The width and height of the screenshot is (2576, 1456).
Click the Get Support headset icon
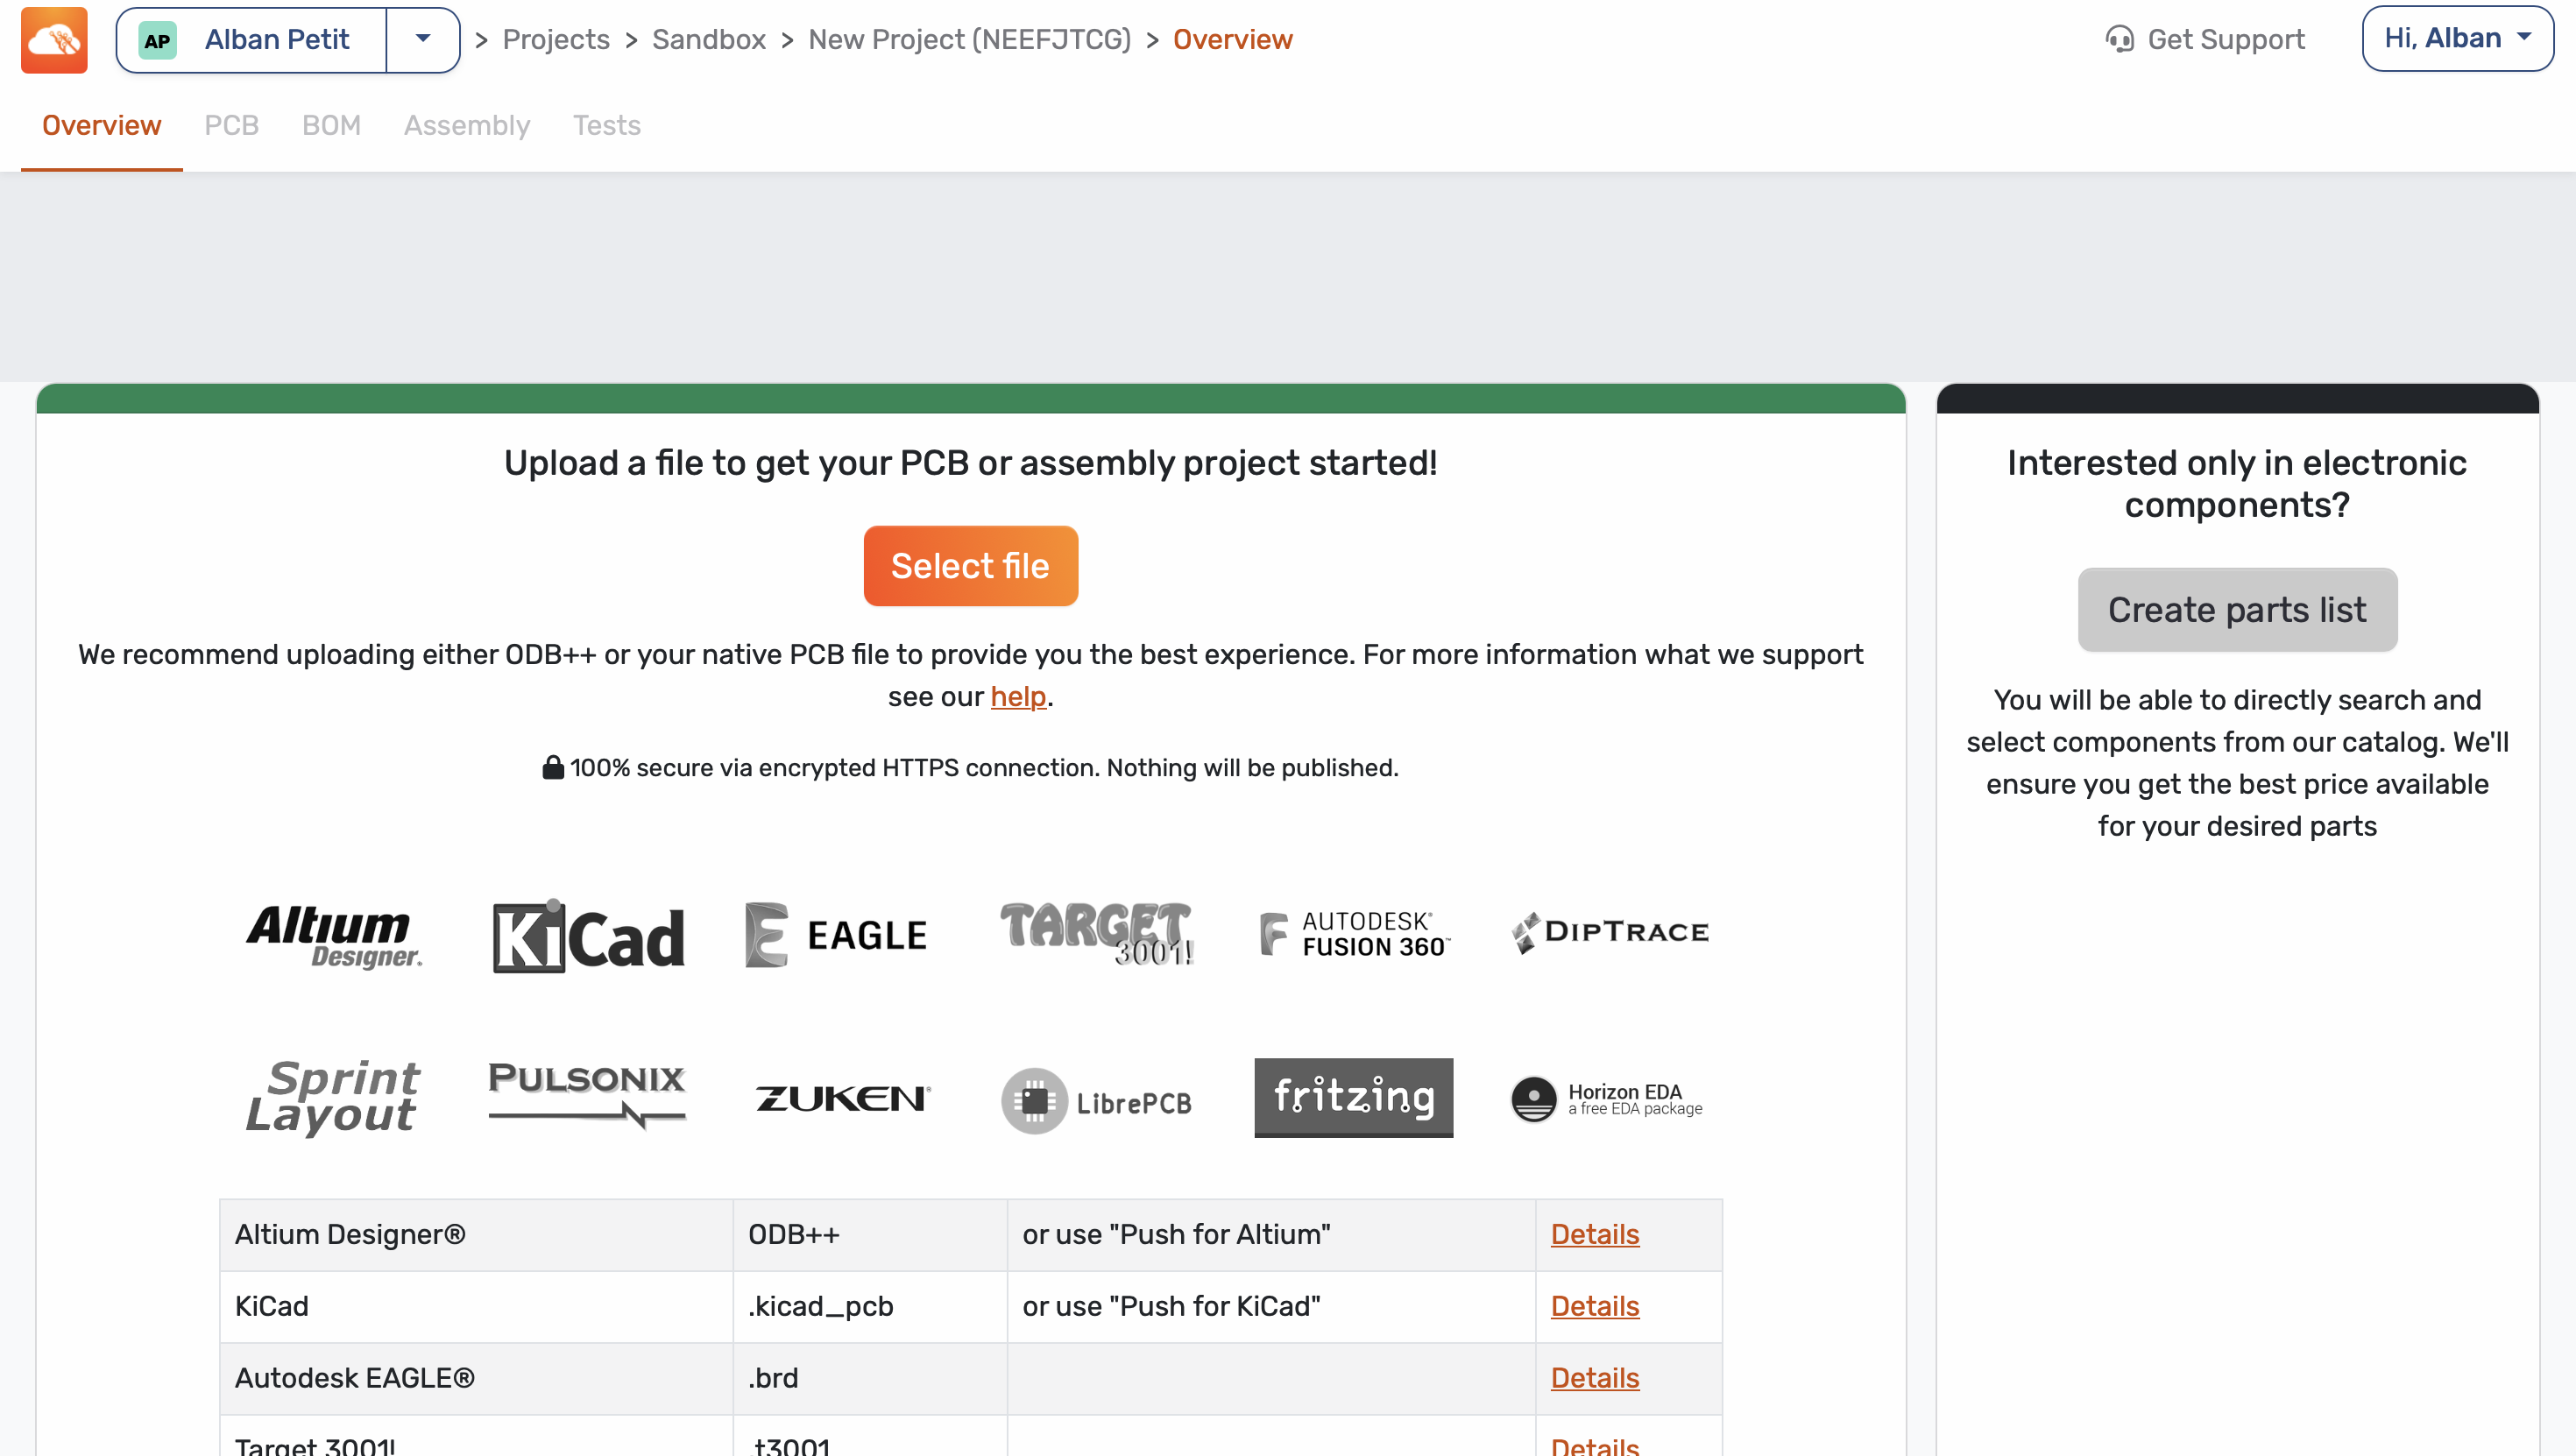click(2119, 40)
